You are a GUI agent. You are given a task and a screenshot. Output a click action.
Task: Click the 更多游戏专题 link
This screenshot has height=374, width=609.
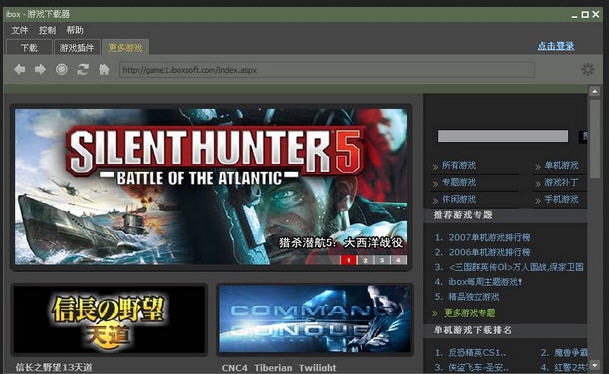click(x=469, y=313)
